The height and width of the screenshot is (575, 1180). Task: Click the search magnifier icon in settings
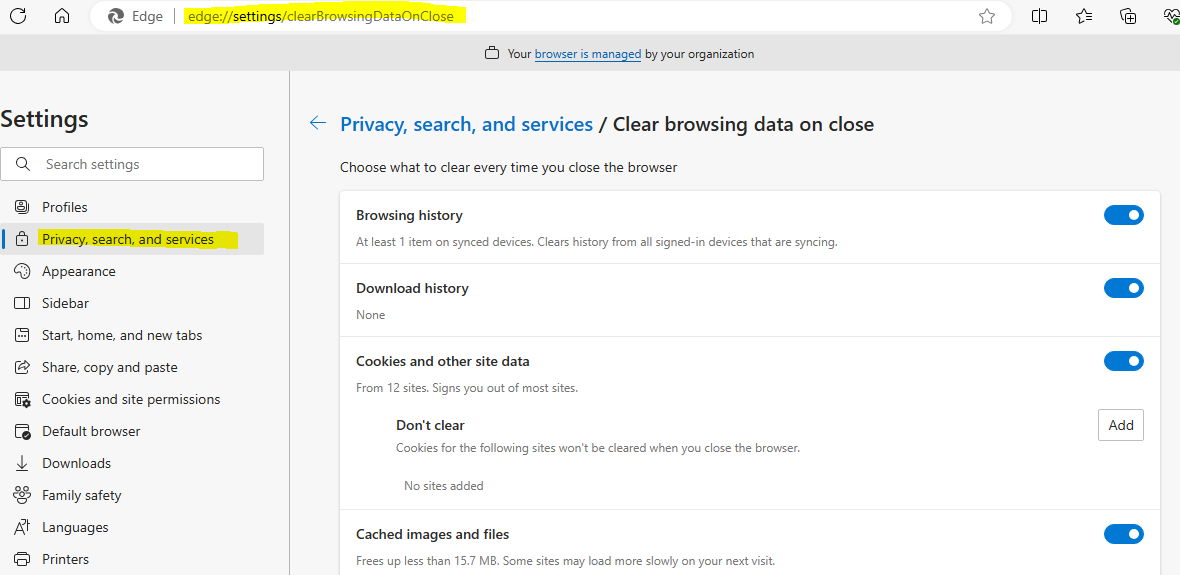23,164
